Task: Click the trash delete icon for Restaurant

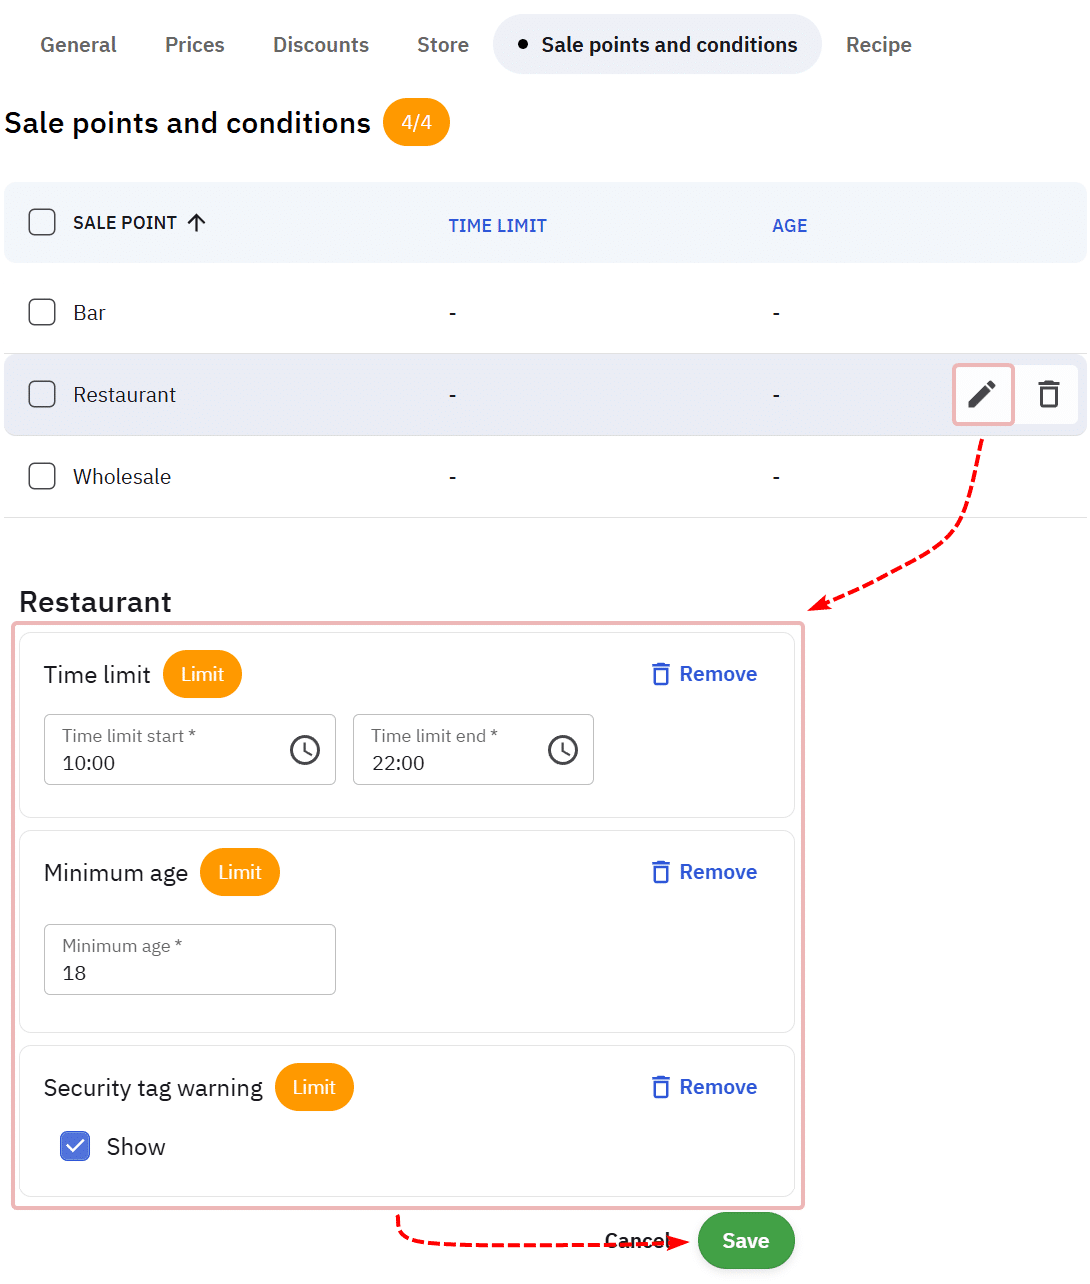Action: [x=1048, y=394]
